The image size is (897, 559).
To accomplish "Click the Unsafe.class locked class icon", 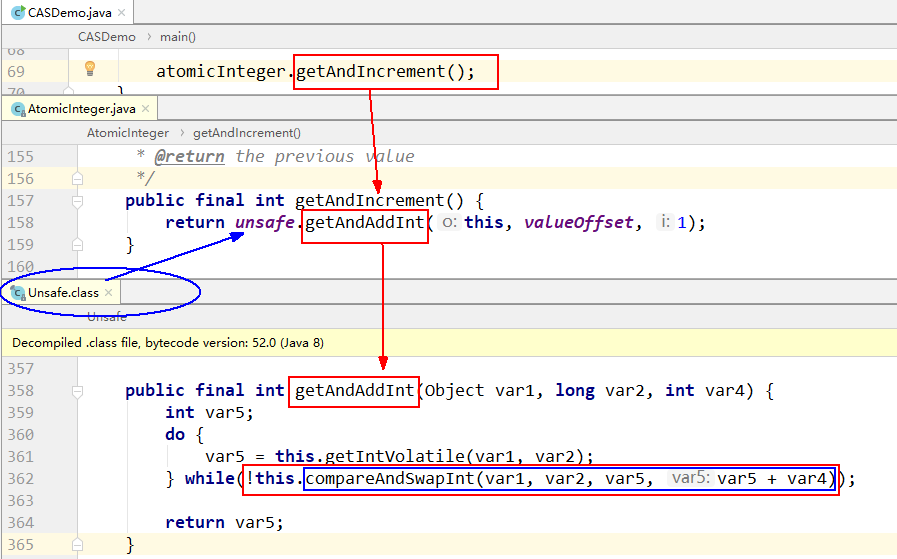I will click(x=18, y=293).
